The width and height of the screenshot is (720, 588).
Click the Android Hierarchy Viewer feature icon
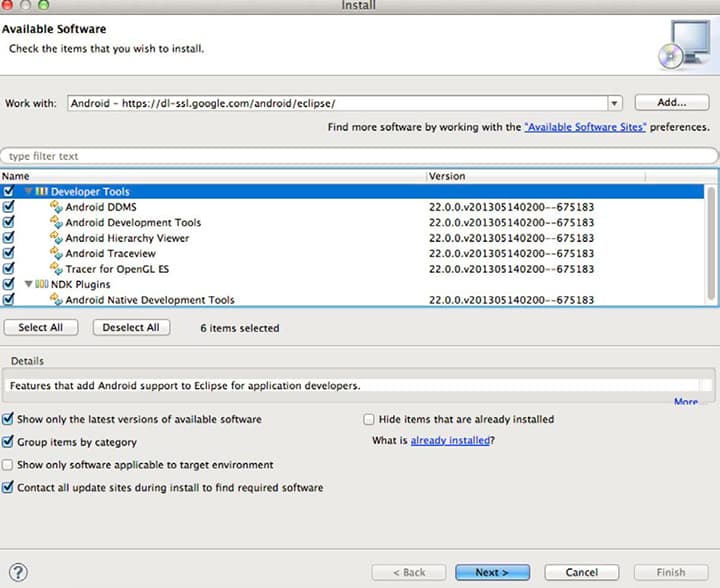(56, 238)
